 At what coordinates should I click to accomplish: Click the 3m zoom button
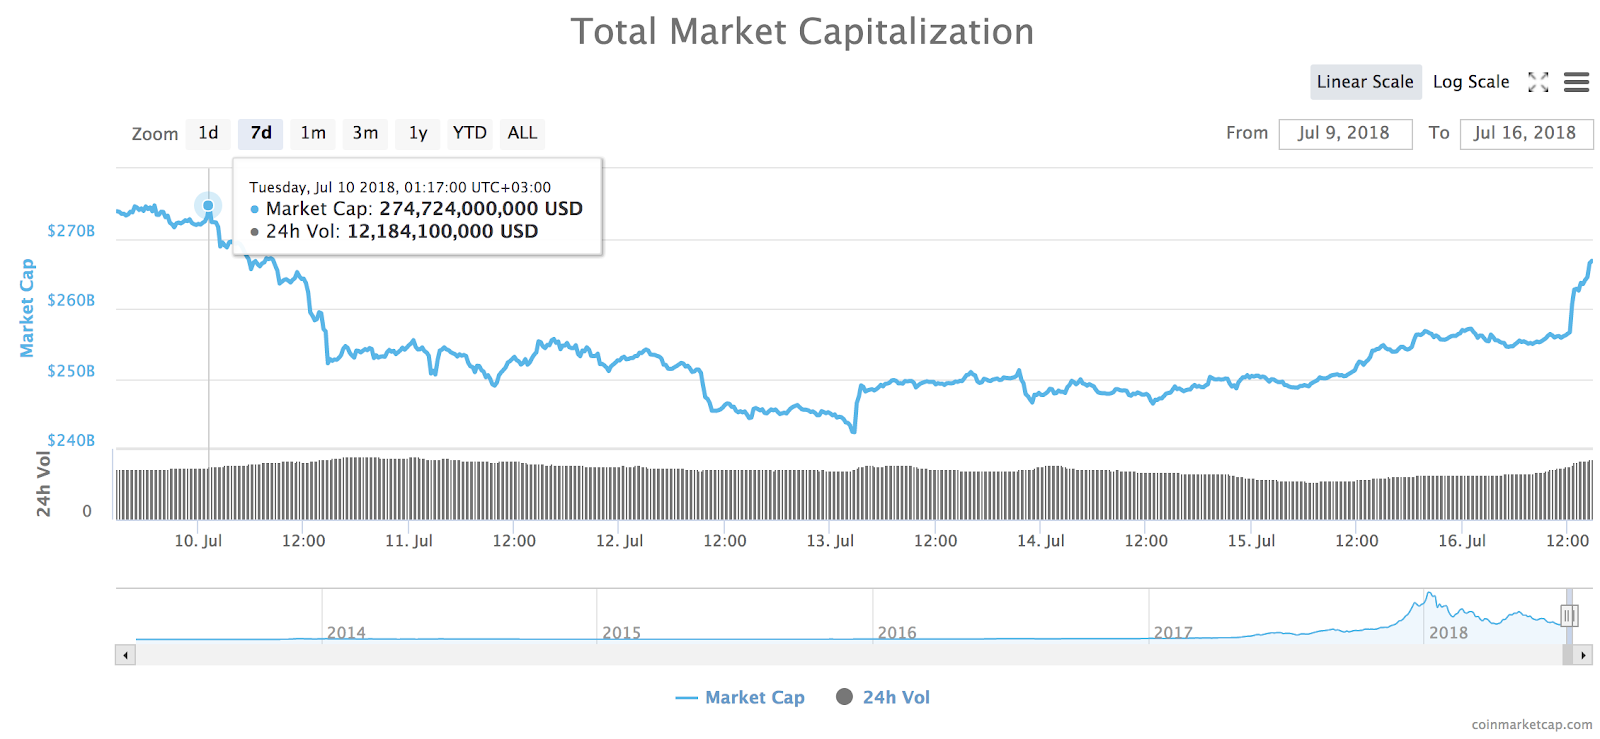point(365,133)
